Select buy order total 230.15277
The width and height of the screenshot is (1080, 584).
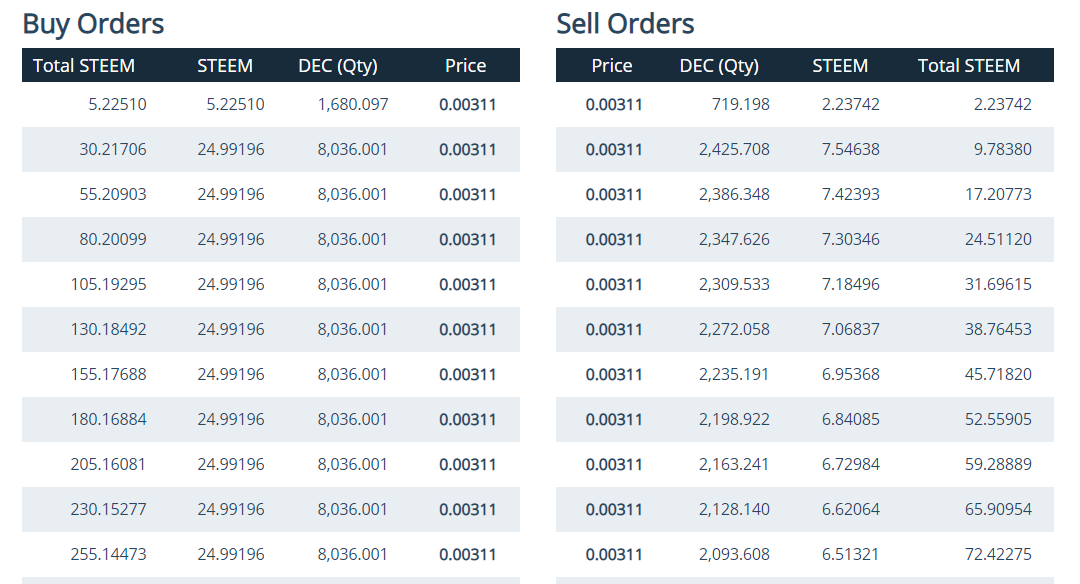pos(108,510)
